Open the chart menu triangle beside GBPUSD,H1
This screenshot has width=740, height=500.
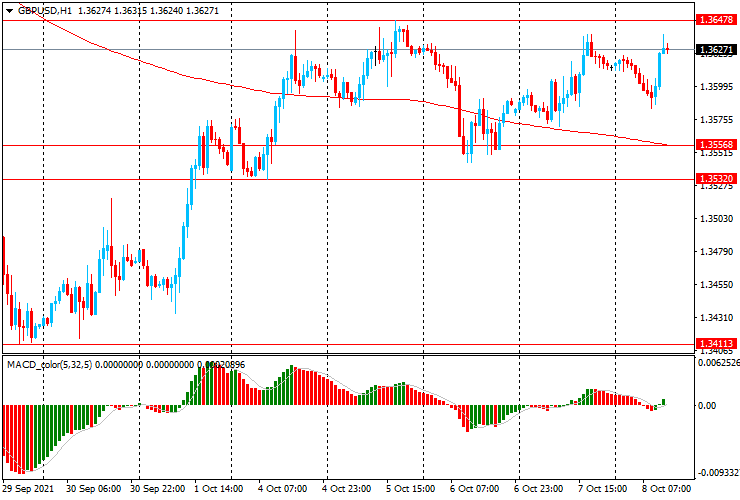coord(9,11)
